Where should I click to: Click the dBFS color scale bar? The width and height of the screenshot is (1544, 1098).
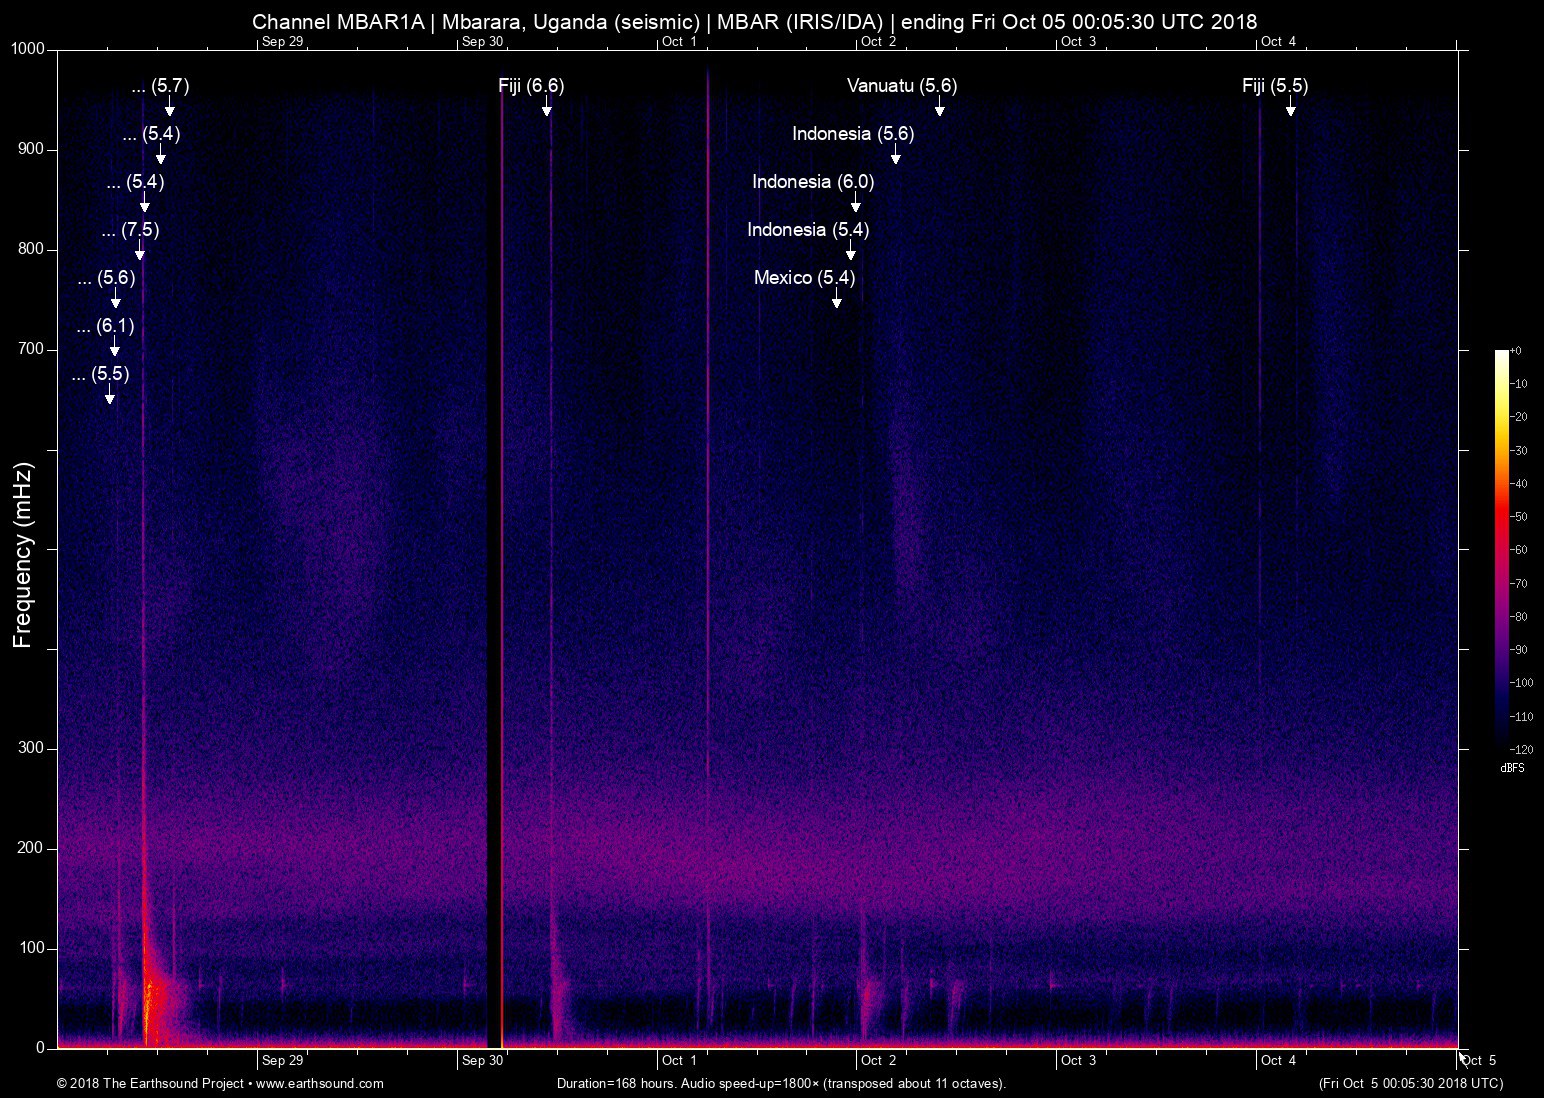click(1502, 549)
